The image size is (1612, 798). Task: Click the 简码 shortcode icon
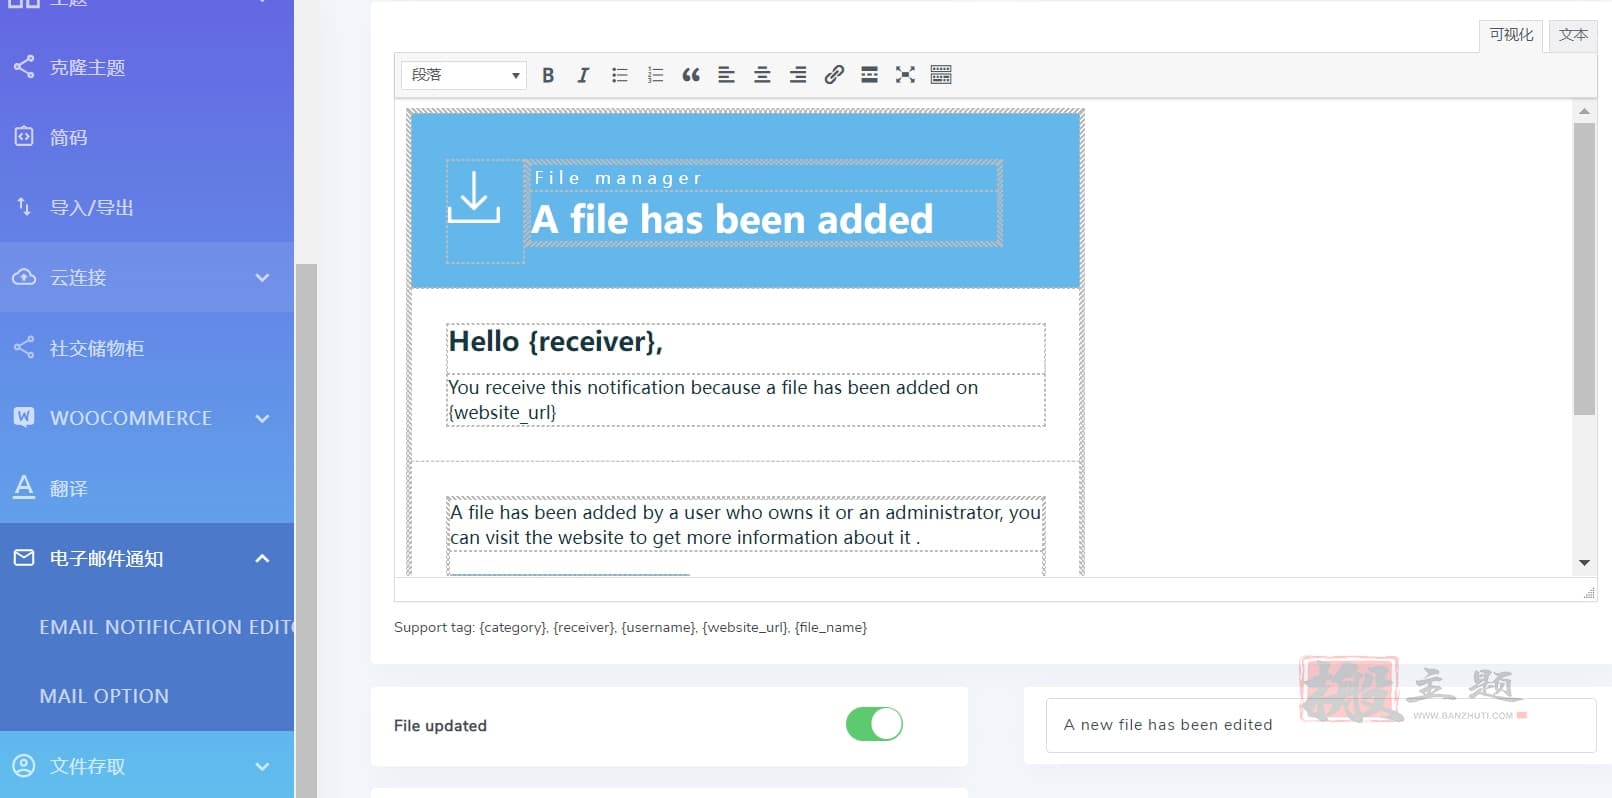pos(24,136)
